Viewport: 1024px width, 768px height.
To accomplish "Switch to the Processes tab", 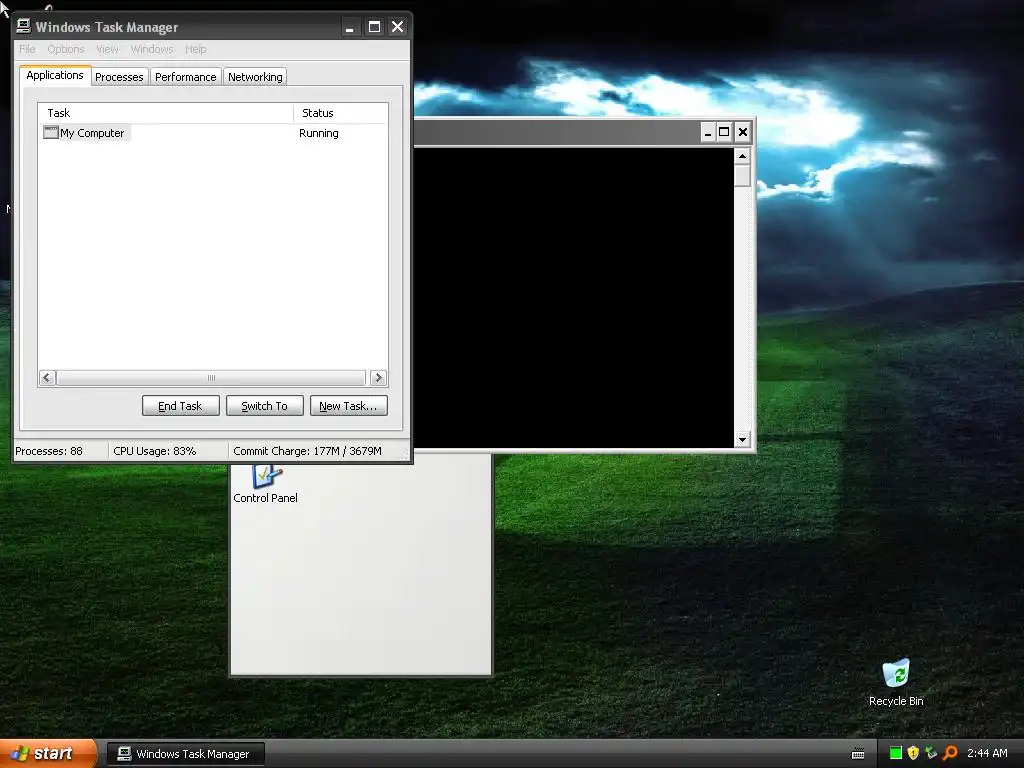I will coord(119,77).
